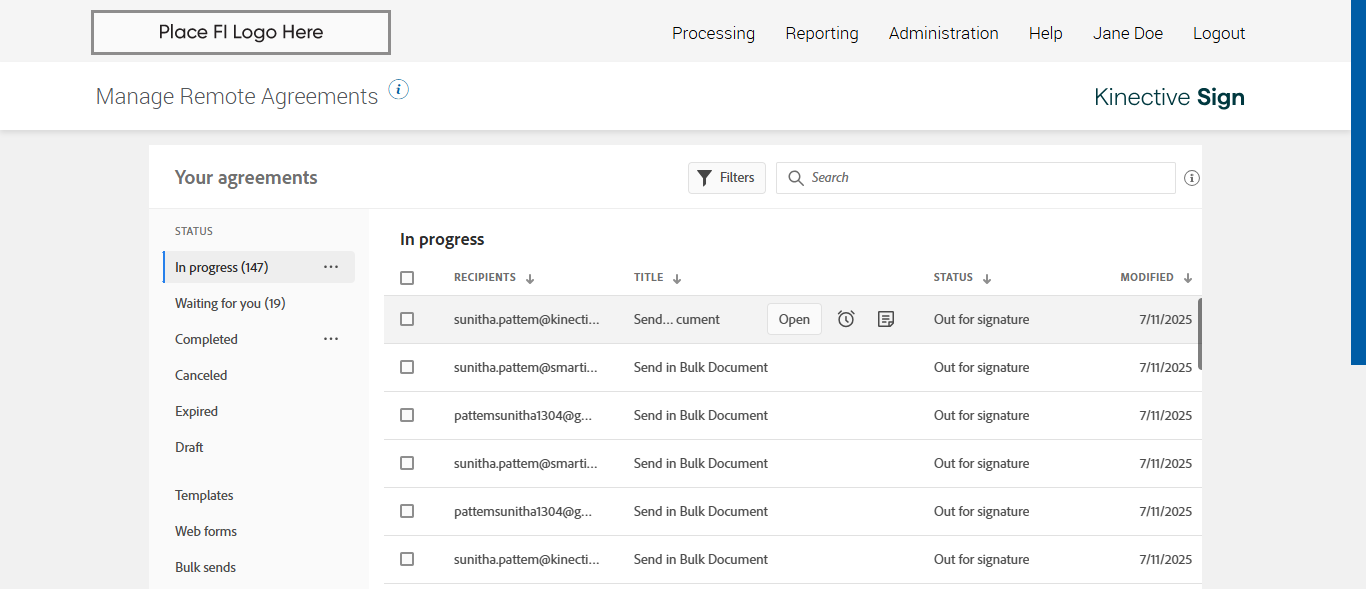This screenshot has width=1366, height=589.
Task: Click the Open button in first row
Action: point(794,319)
